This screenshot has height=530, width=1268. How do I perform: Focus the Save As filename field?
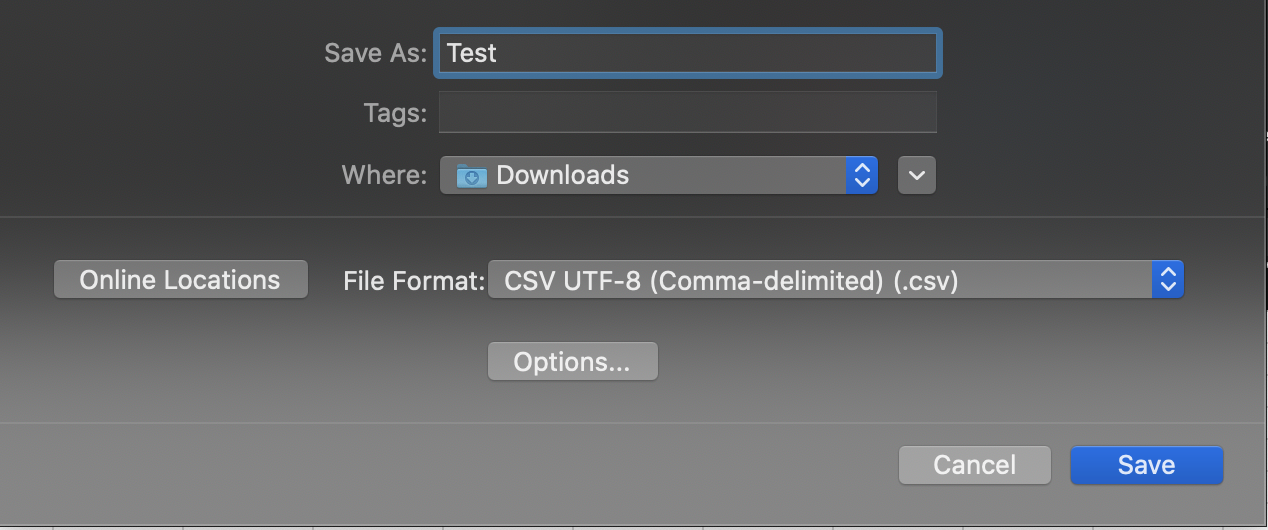pyautogui.click(x=688, y=53)
